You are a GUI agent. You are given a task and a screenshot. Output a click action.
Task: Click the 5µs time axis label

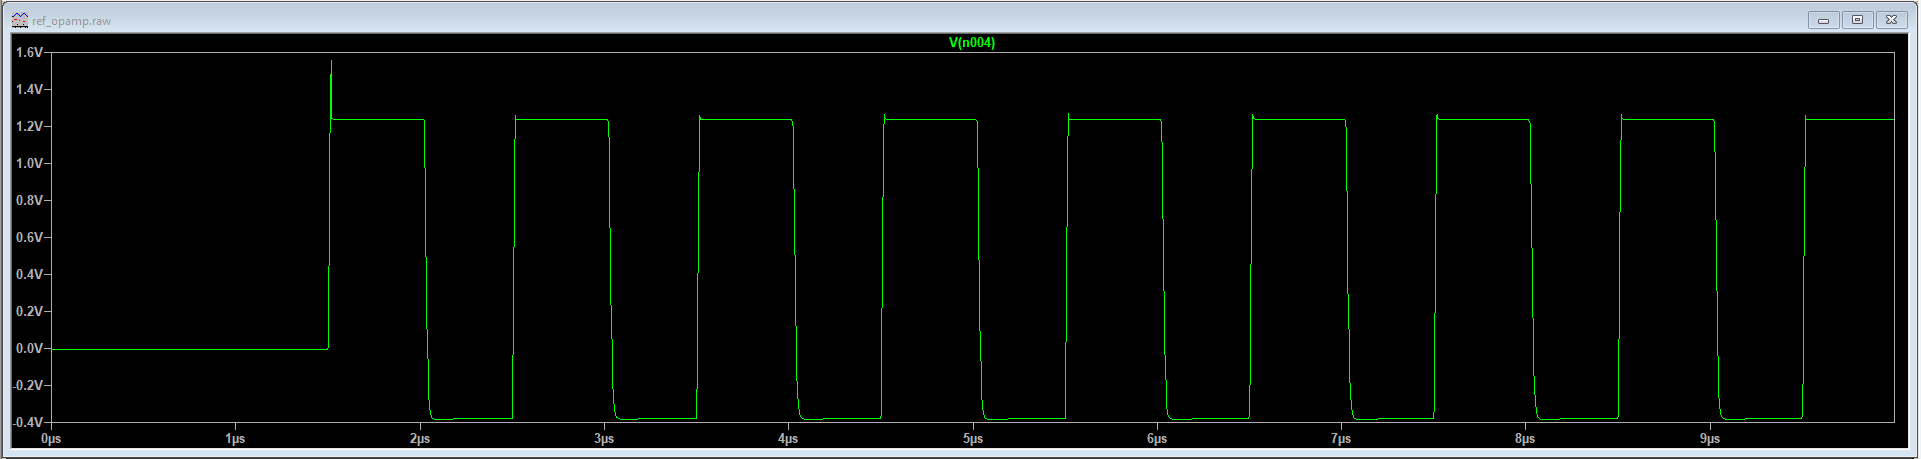pyautogui.click(x=973, y=439)
